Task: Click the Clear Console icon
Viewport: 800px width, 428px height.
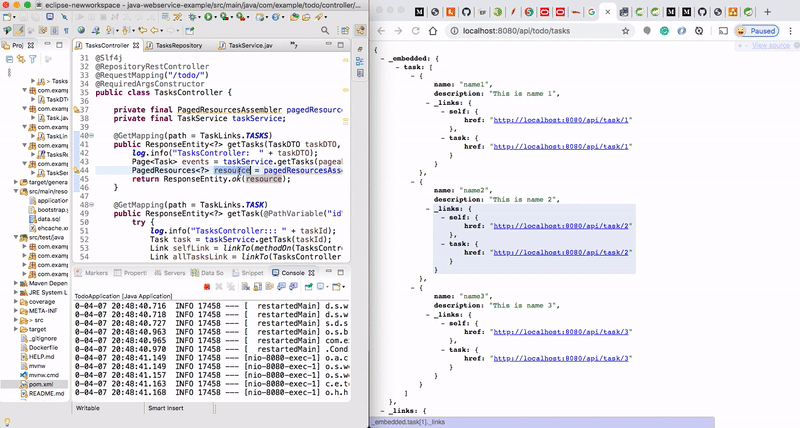Action: pyautogui.click(x=245, y=287)
